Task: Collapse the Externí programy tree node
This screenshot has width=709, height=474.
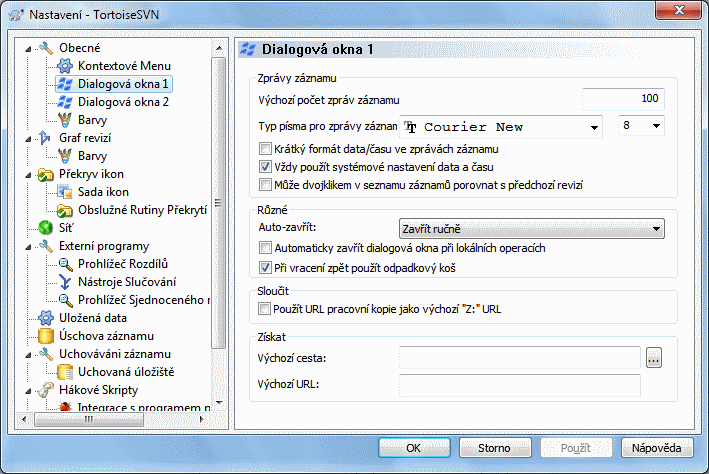Action: 28,246
